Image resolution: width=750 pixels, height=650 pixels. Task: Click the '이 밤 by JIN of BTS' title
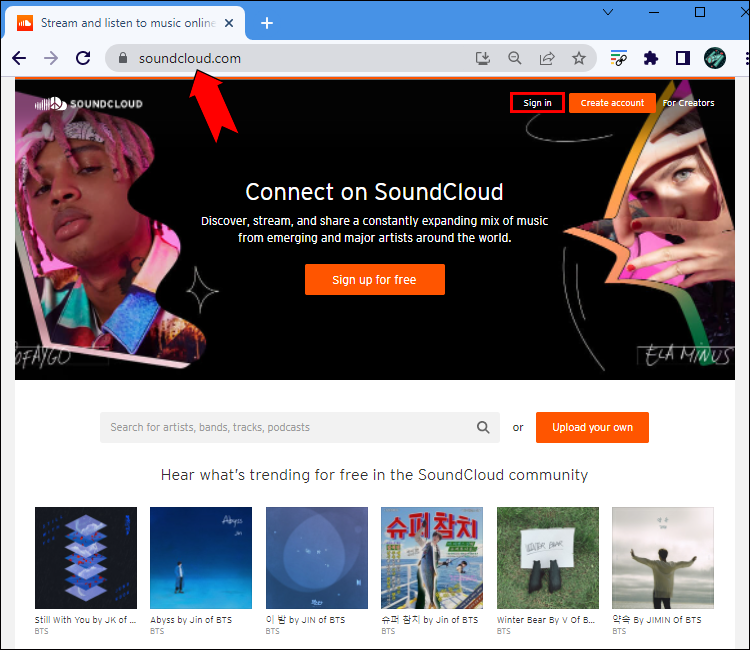click(305, 620)
